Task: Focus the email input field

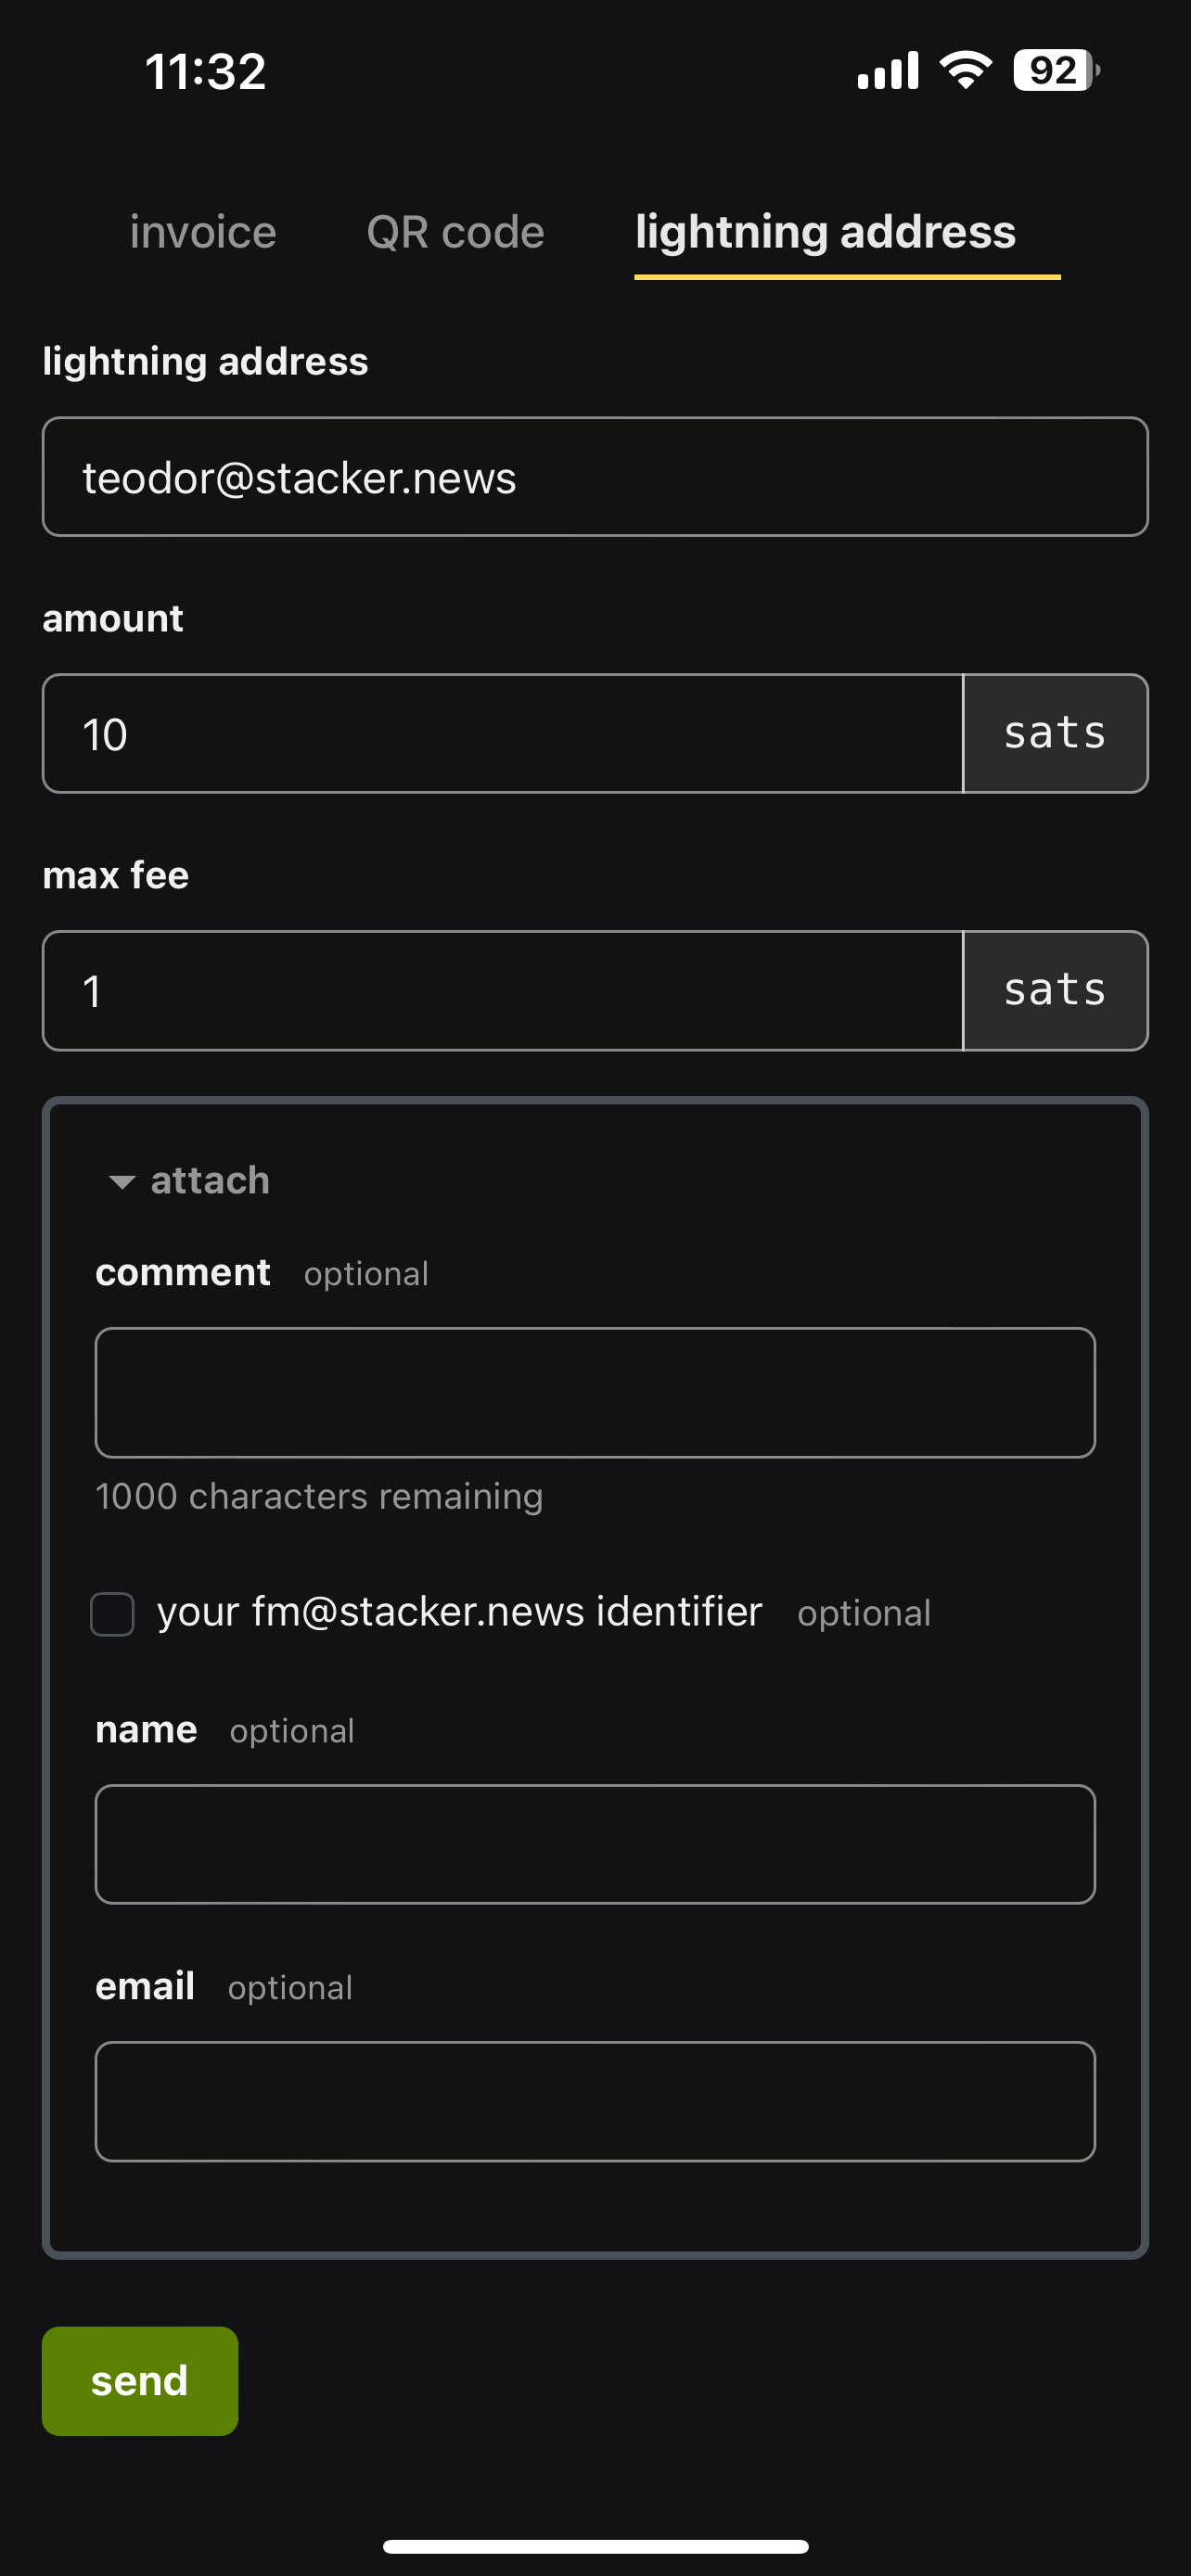Action: (595, 2101)
